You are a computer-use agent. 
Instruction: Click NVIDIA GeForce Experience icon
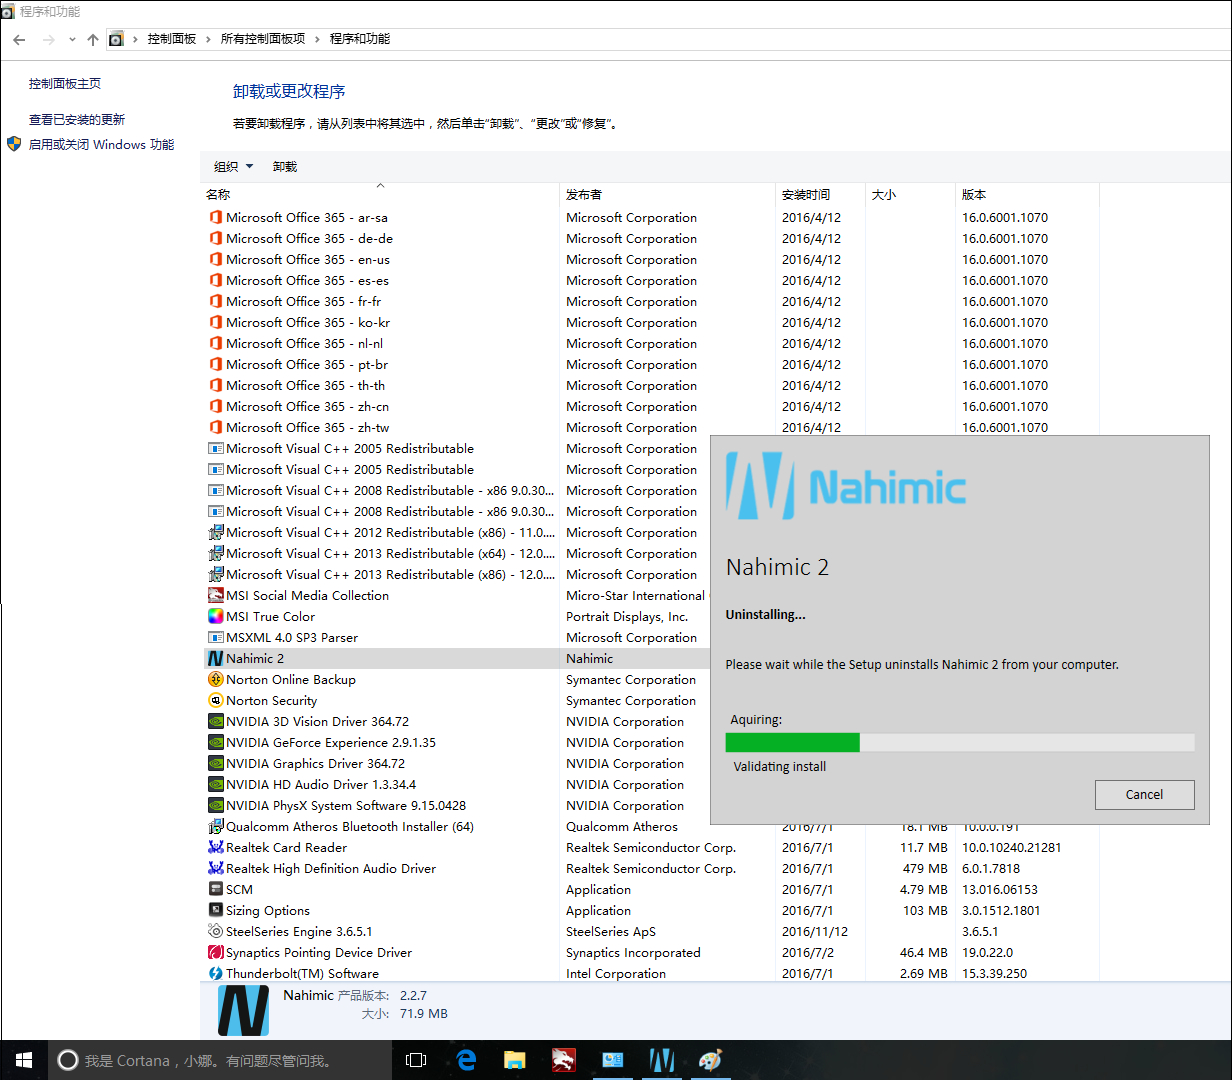215,743
